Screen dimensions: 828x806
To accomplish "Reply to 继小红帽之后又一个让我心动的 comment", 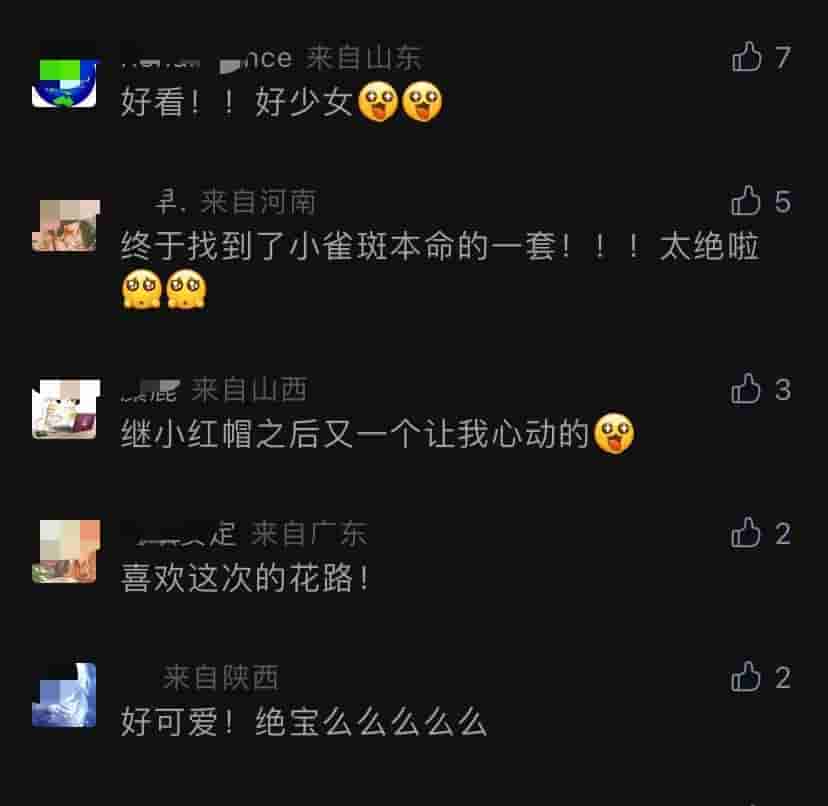I will point(378,434).
